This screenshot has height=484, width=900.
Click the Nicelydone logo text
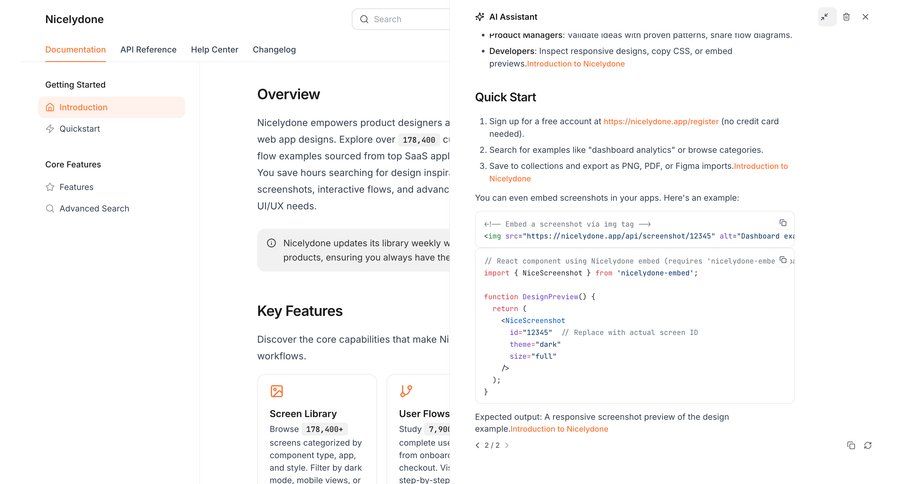tap(75, 20)
